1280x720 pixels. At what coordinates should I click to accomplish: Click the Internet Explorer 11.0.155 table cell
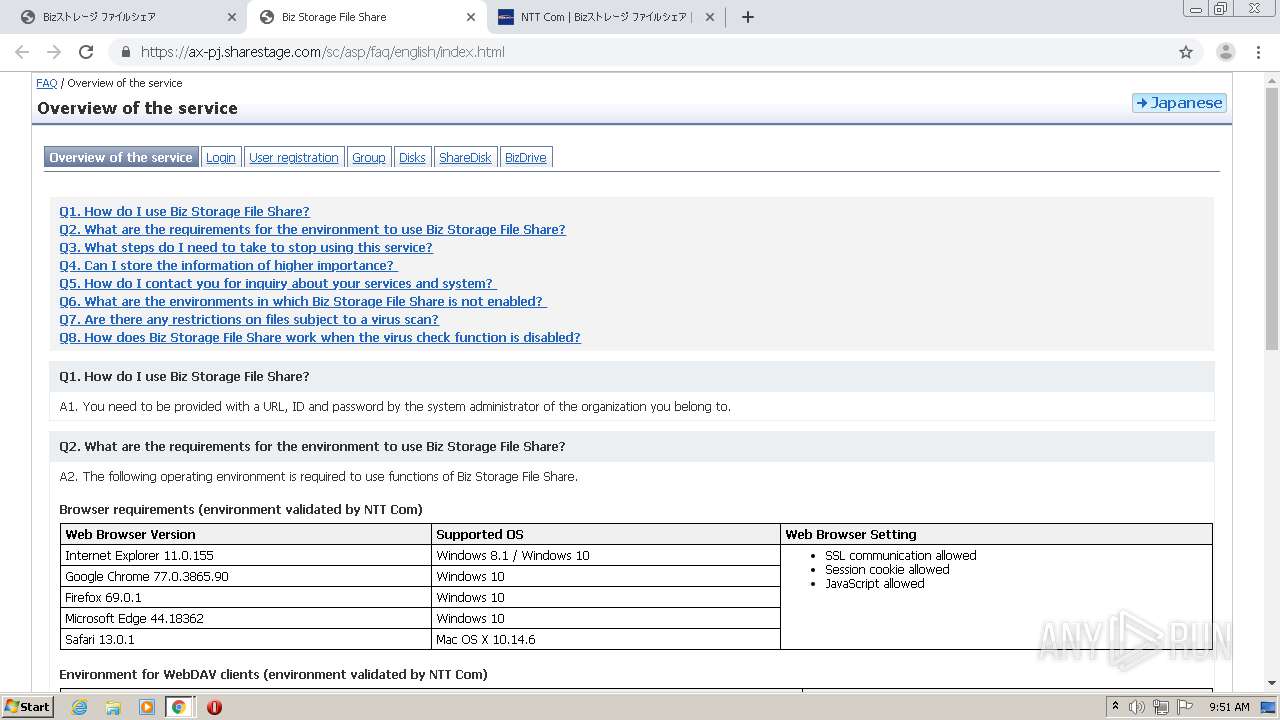(x=246, y=555)
